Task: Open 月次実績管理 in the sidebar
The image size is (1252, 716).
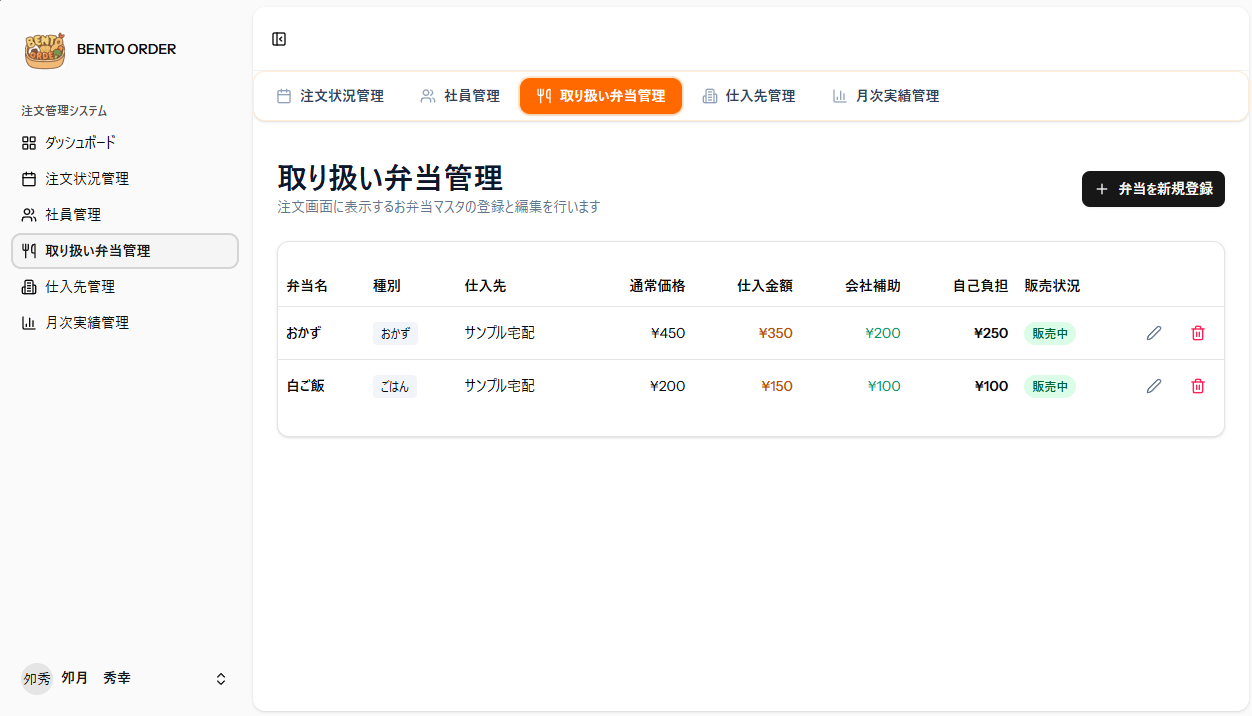Action: pos(125,323)
